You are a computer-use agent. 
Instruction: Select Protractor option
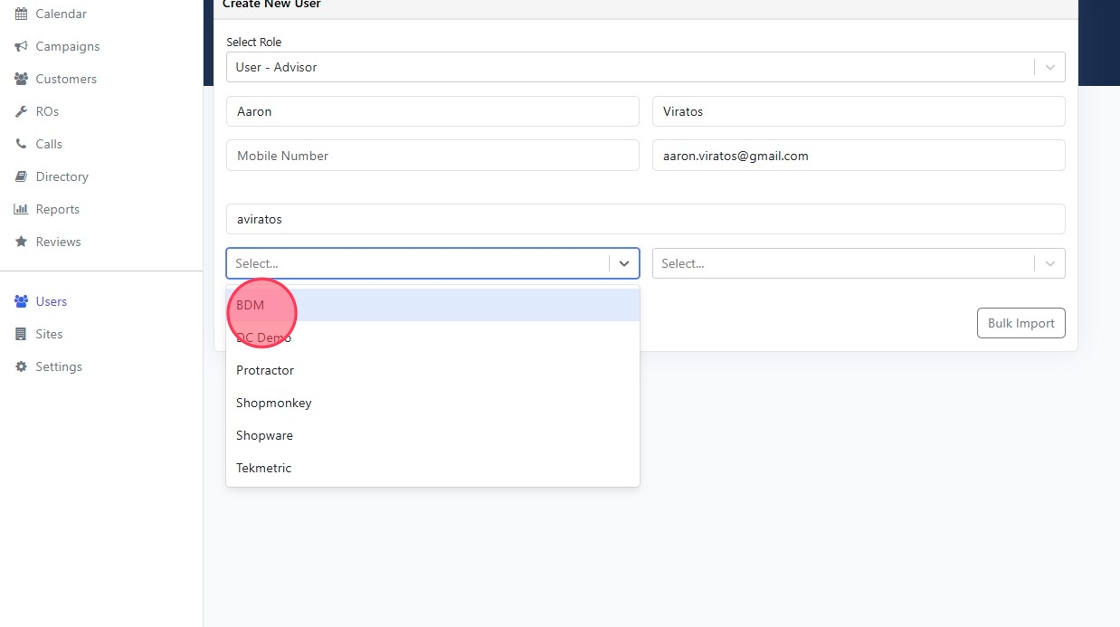pyautogui.click(x=432, y=370)
